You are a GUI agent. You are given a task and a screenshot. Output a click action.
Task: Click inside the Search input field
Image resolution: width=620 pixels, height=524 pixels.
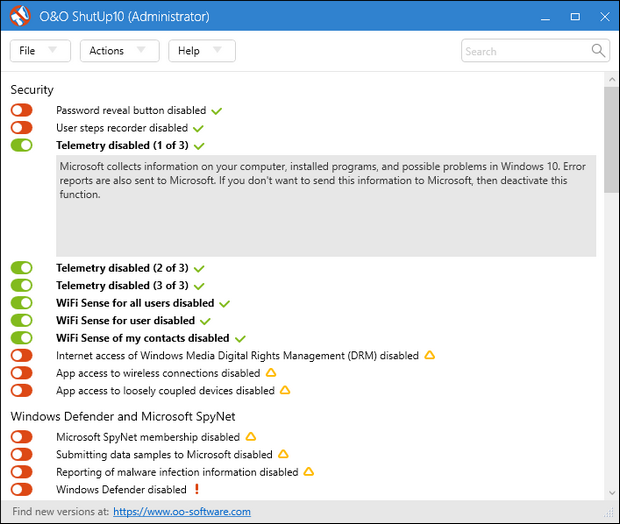click(524, 51)
